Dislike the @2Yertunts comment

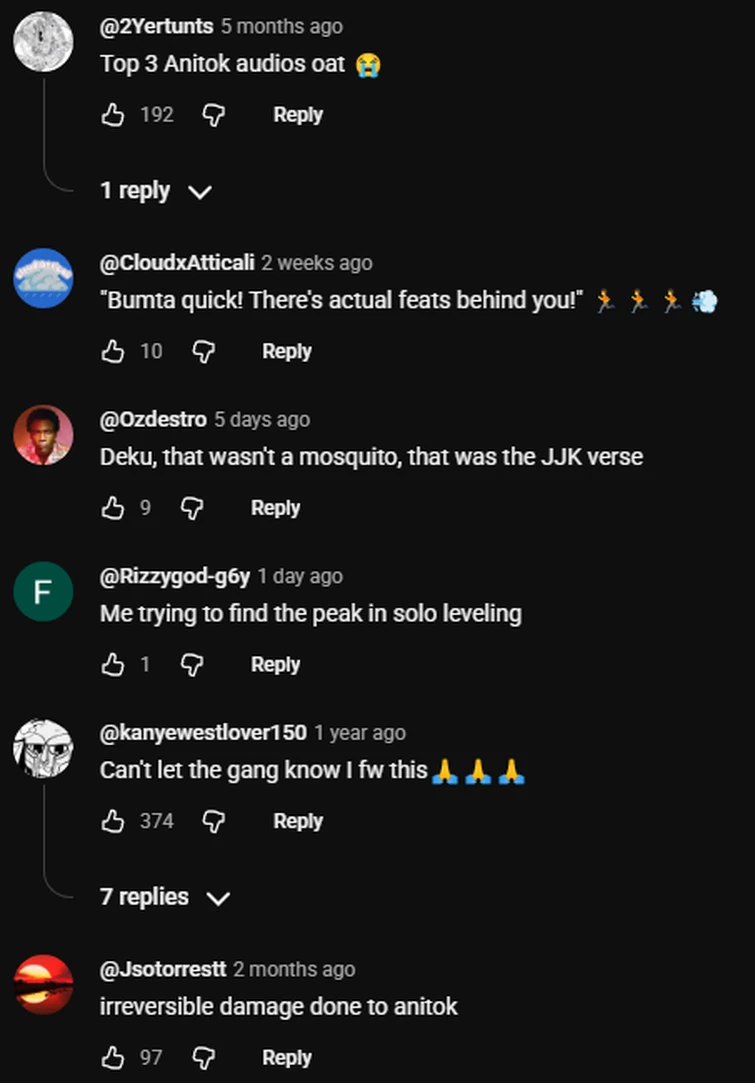pyautogui.click(x=213, y=115)
